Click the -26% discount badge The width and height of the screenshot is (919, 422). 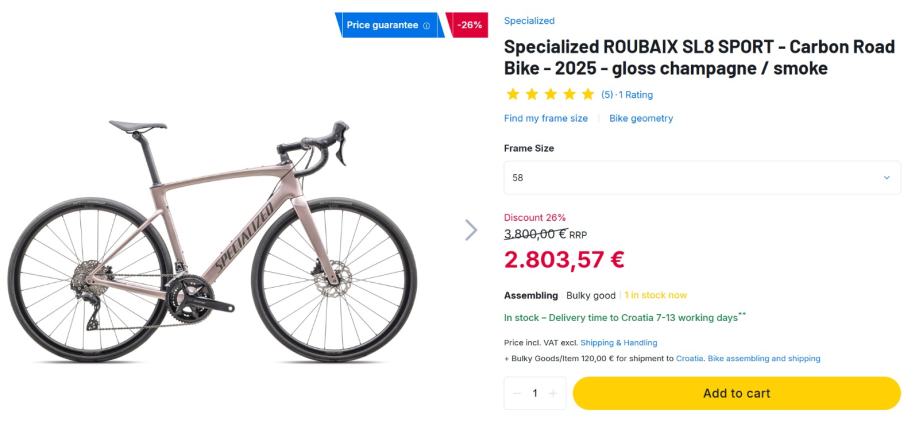(470, 25)
